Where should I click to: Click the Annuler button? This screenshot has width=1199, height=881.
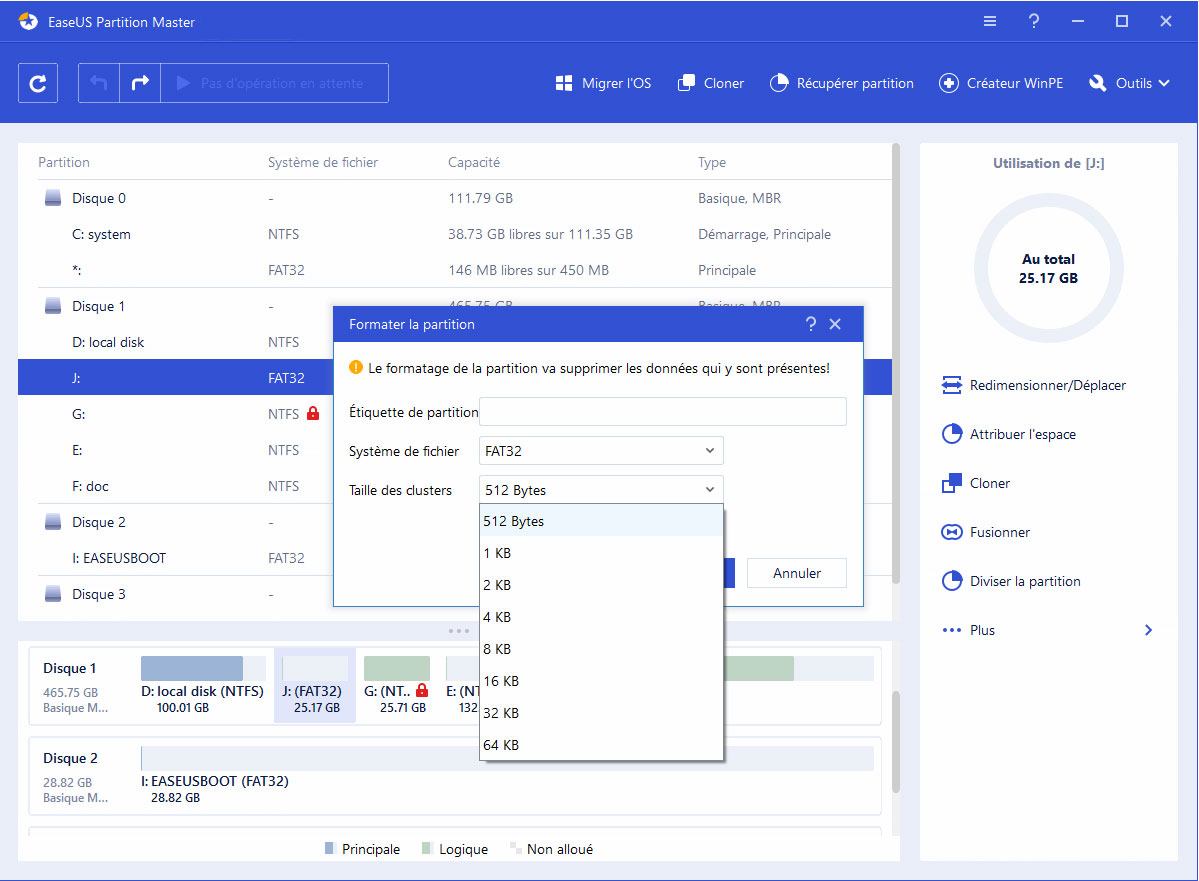tap(797, 573)
